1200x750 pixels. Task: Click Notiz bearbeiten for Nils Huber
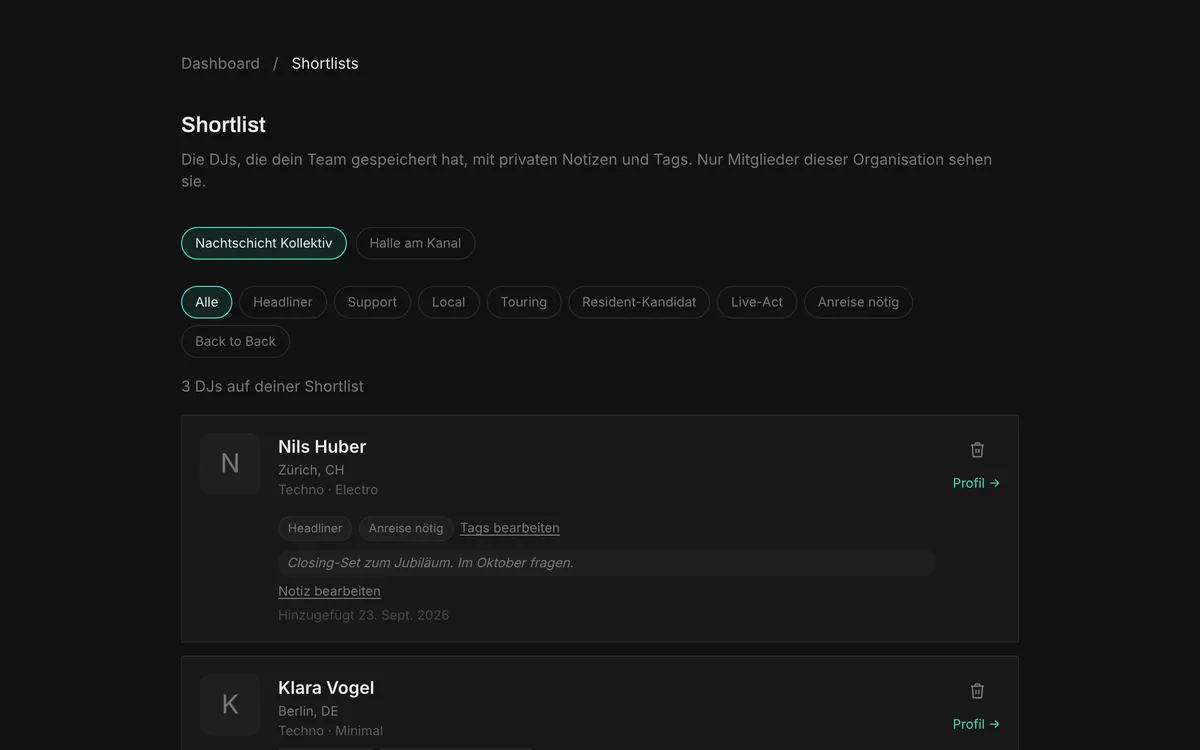pyautogui.click(x=329, y=591)
